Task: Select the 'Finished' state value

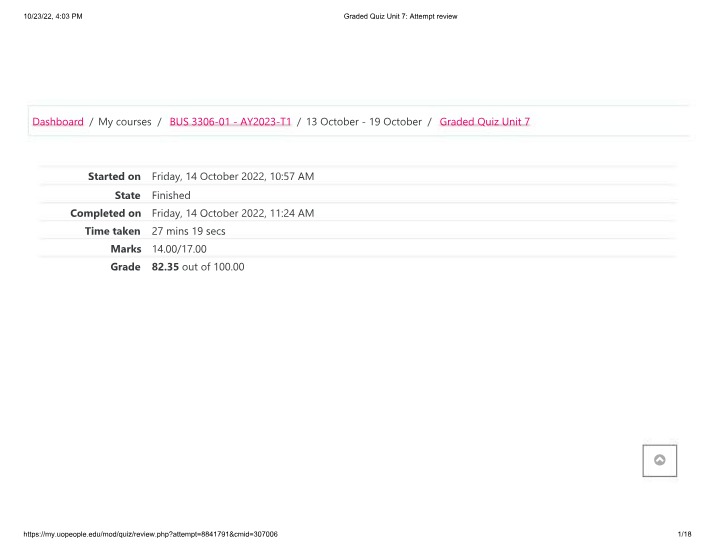Action: coord(171,195)
